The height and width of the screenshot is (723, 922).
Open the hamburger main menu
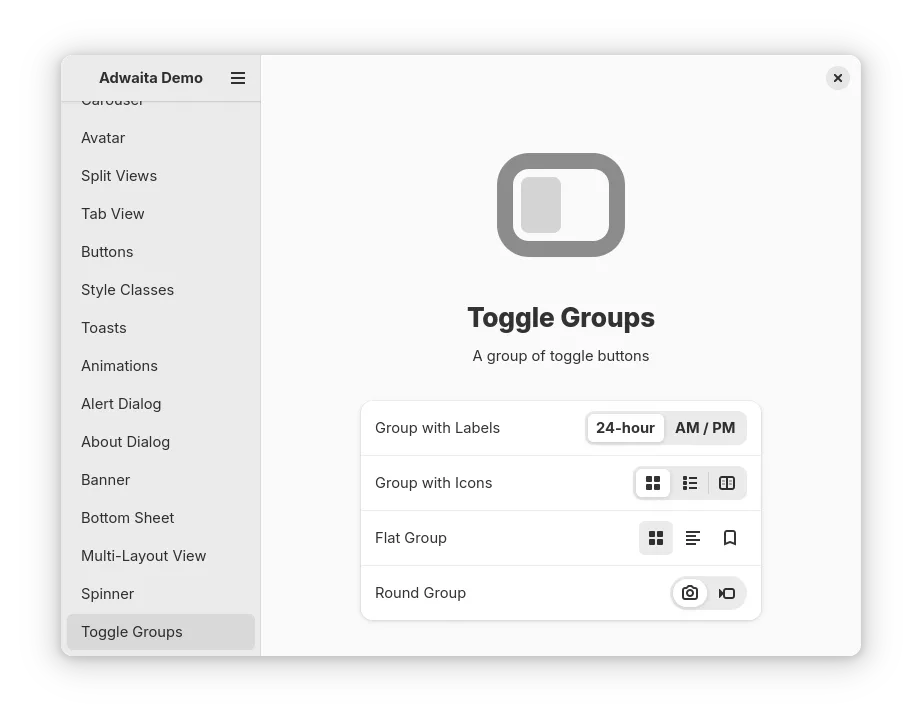(x=238, y=78)
